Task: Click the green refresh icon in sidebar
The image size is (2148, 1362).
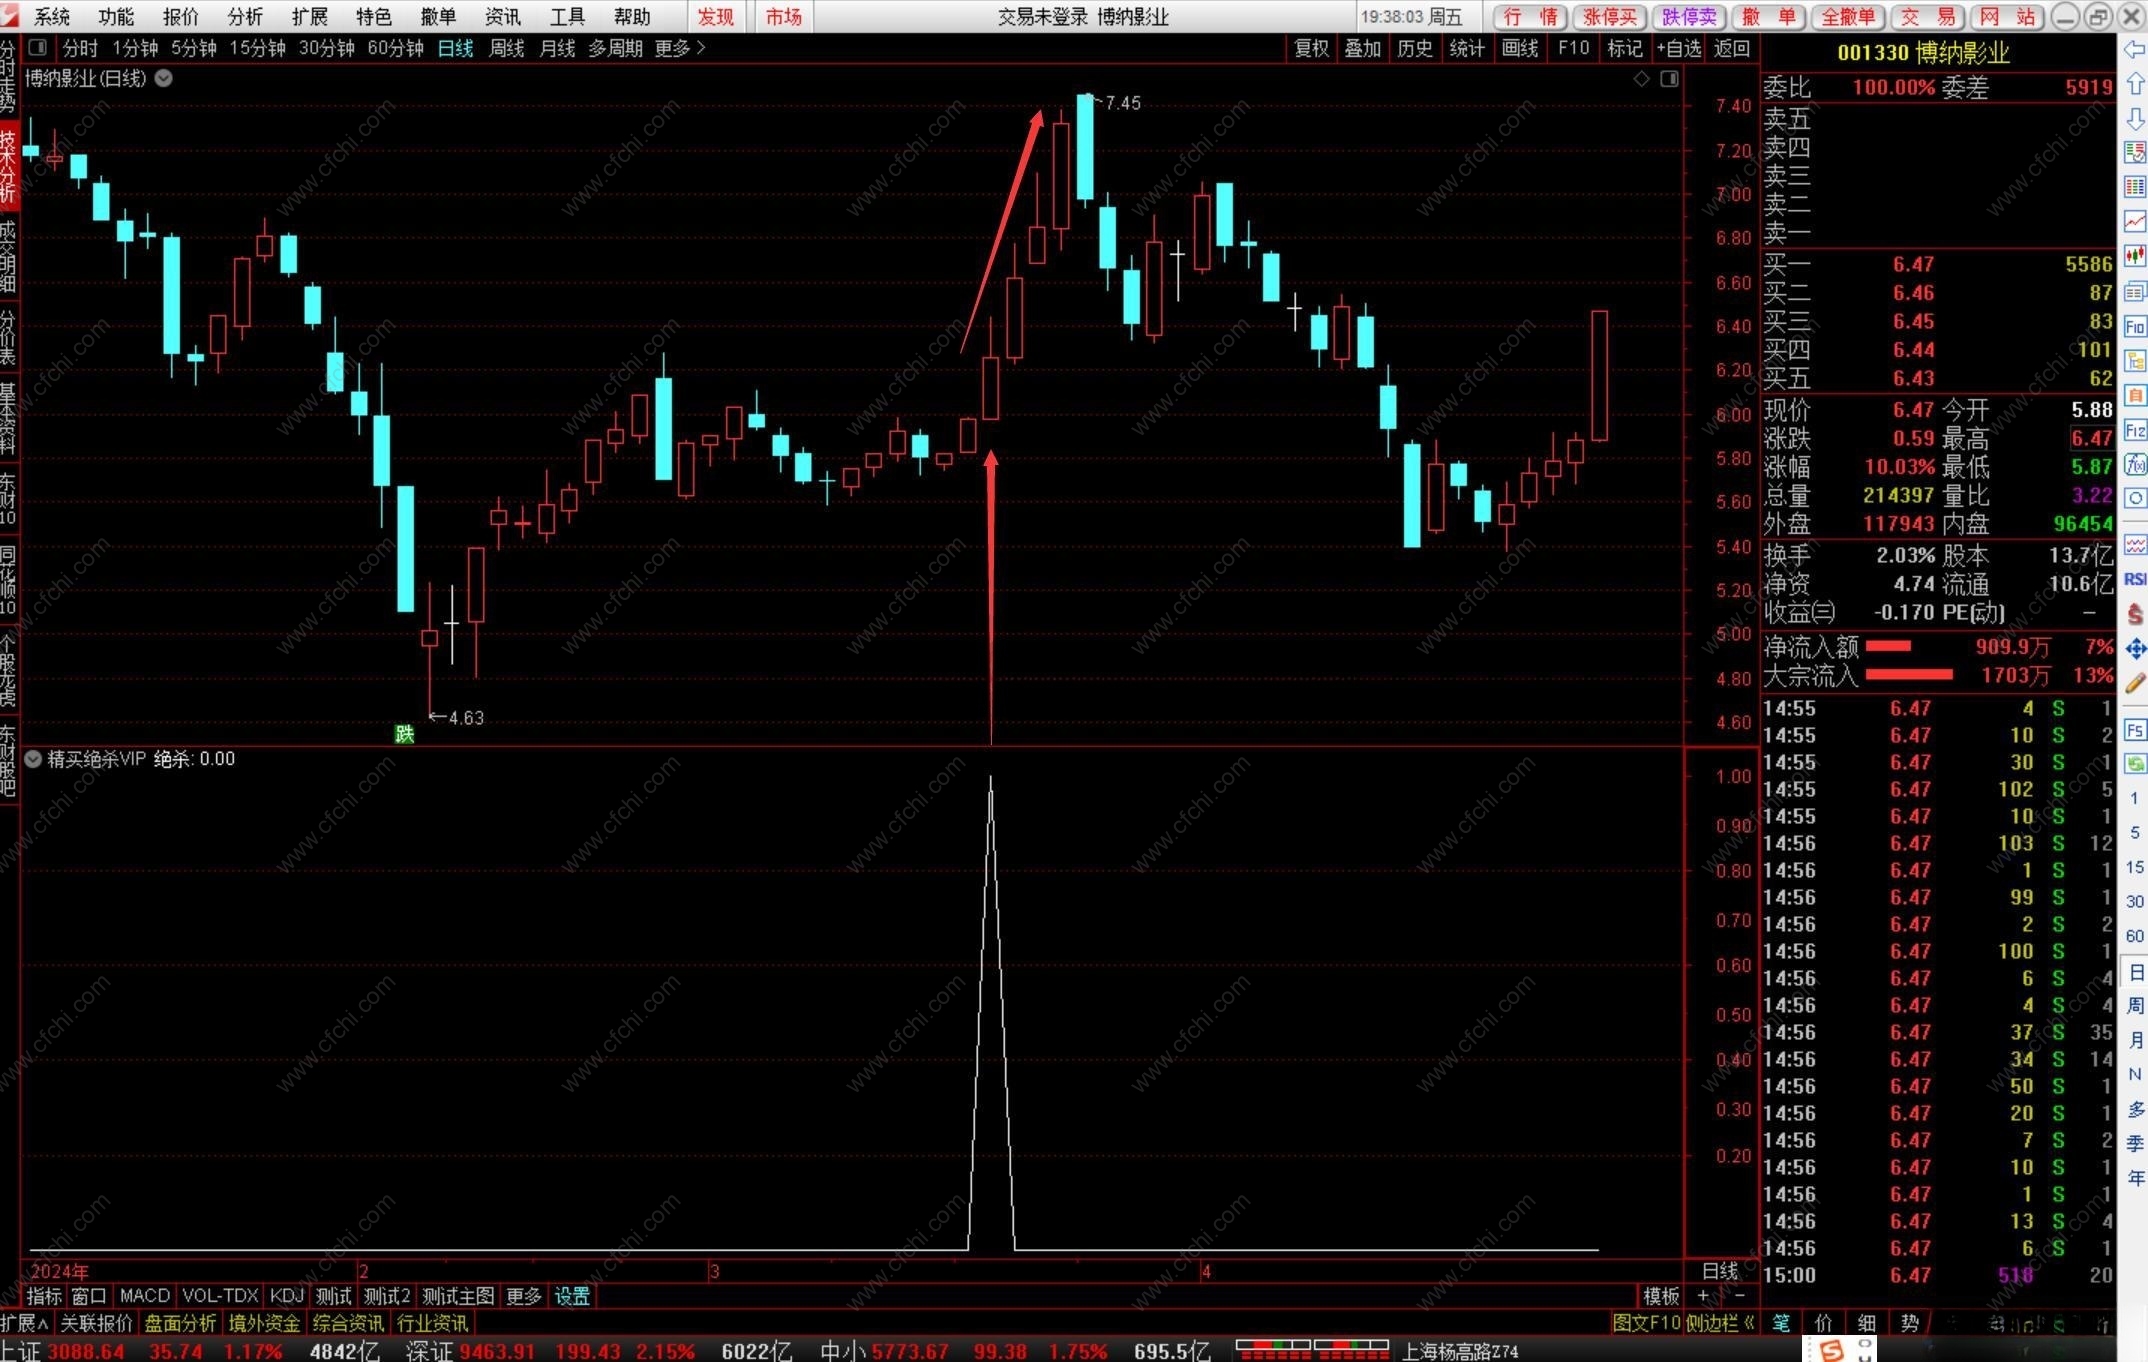Action: 2135,764
